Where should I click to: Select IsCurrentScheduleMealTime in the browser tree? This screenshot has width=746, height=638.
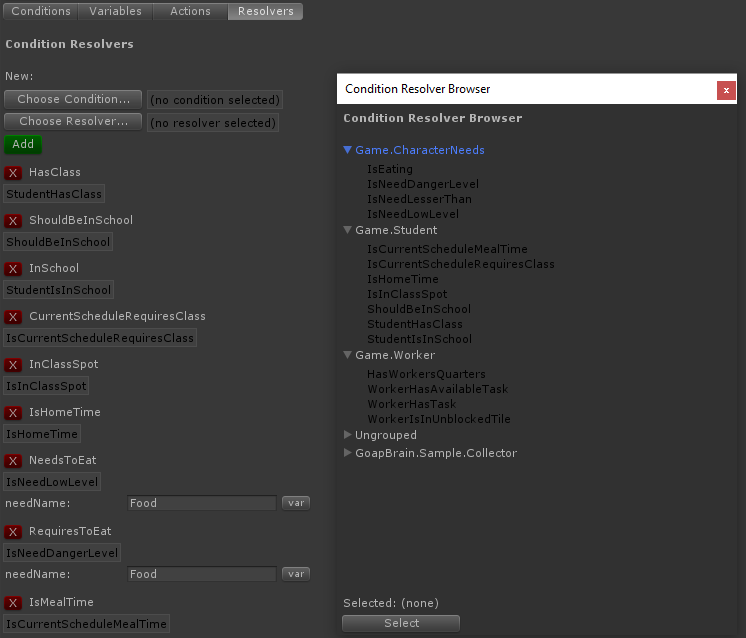pos(447,249)
